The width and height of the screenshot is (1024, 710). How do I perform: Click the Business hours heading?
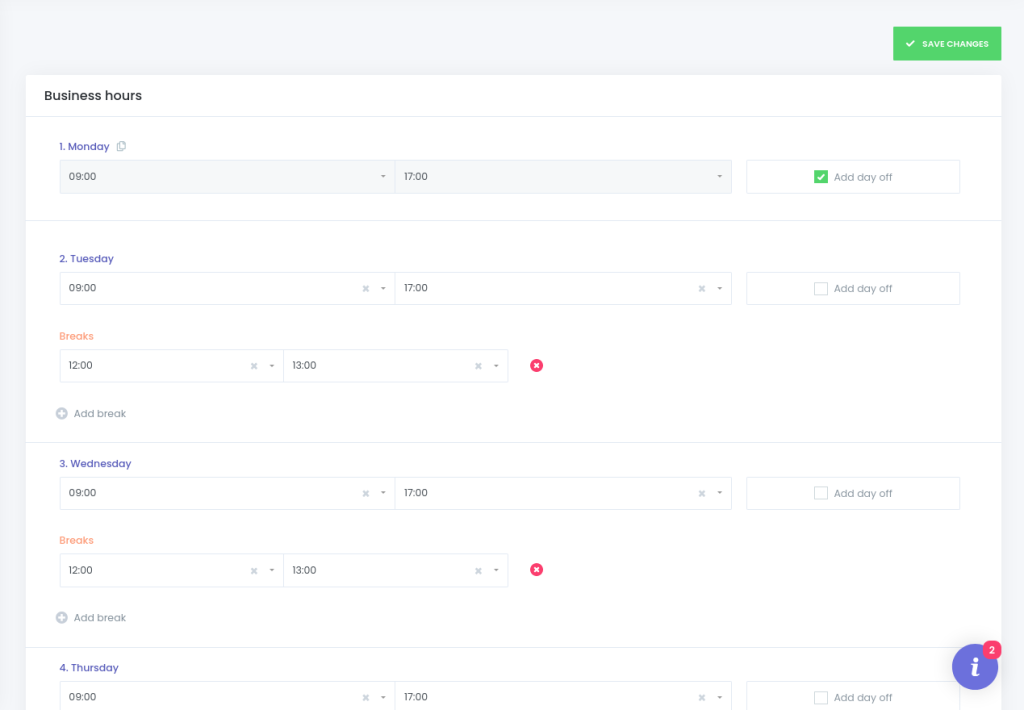coord(93,95)
